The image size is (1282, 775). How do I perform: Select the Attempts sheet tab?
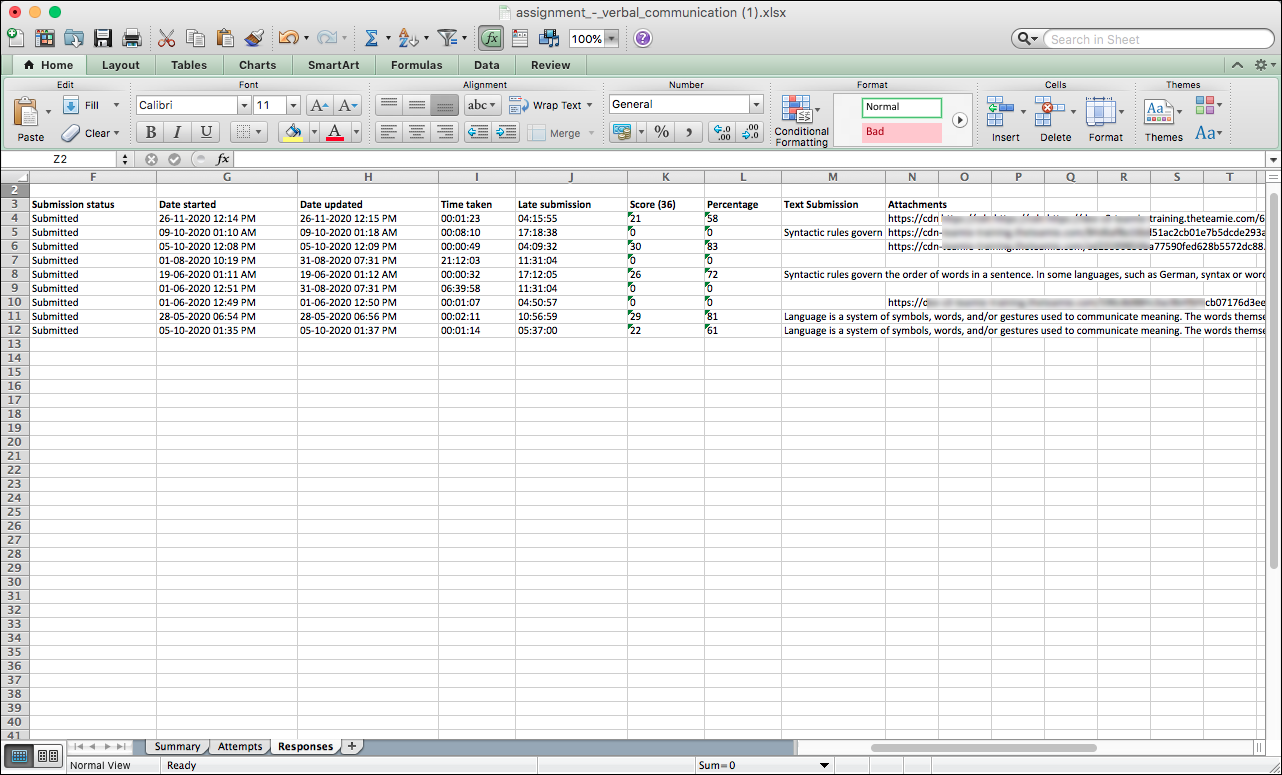pyautogui.click(x=240, y=746)
